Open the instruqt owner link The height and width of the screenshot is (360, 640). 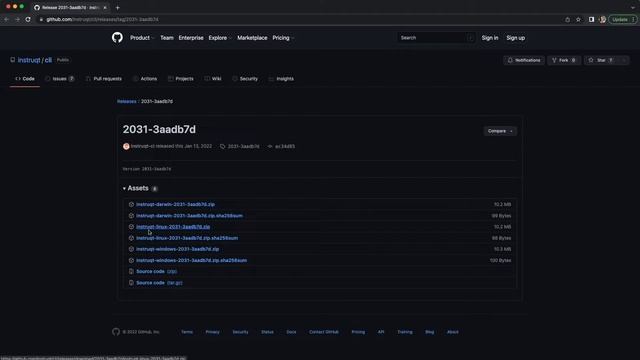point(29,60)
